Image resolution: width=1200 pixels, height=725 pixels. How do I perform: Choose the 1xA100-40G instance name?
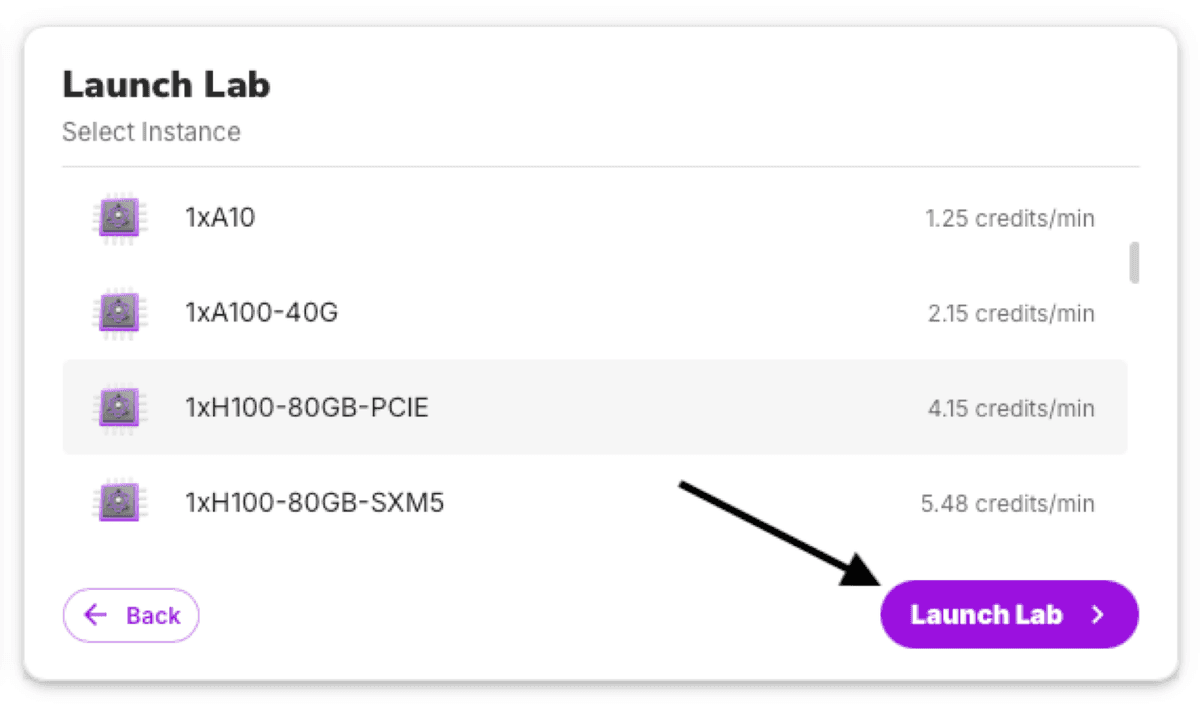(262, 312)
